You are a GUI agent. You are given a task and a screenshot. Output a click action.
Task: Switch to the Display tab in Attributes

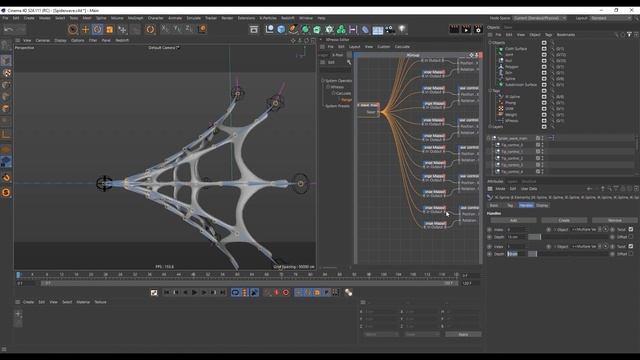point(542,205)
